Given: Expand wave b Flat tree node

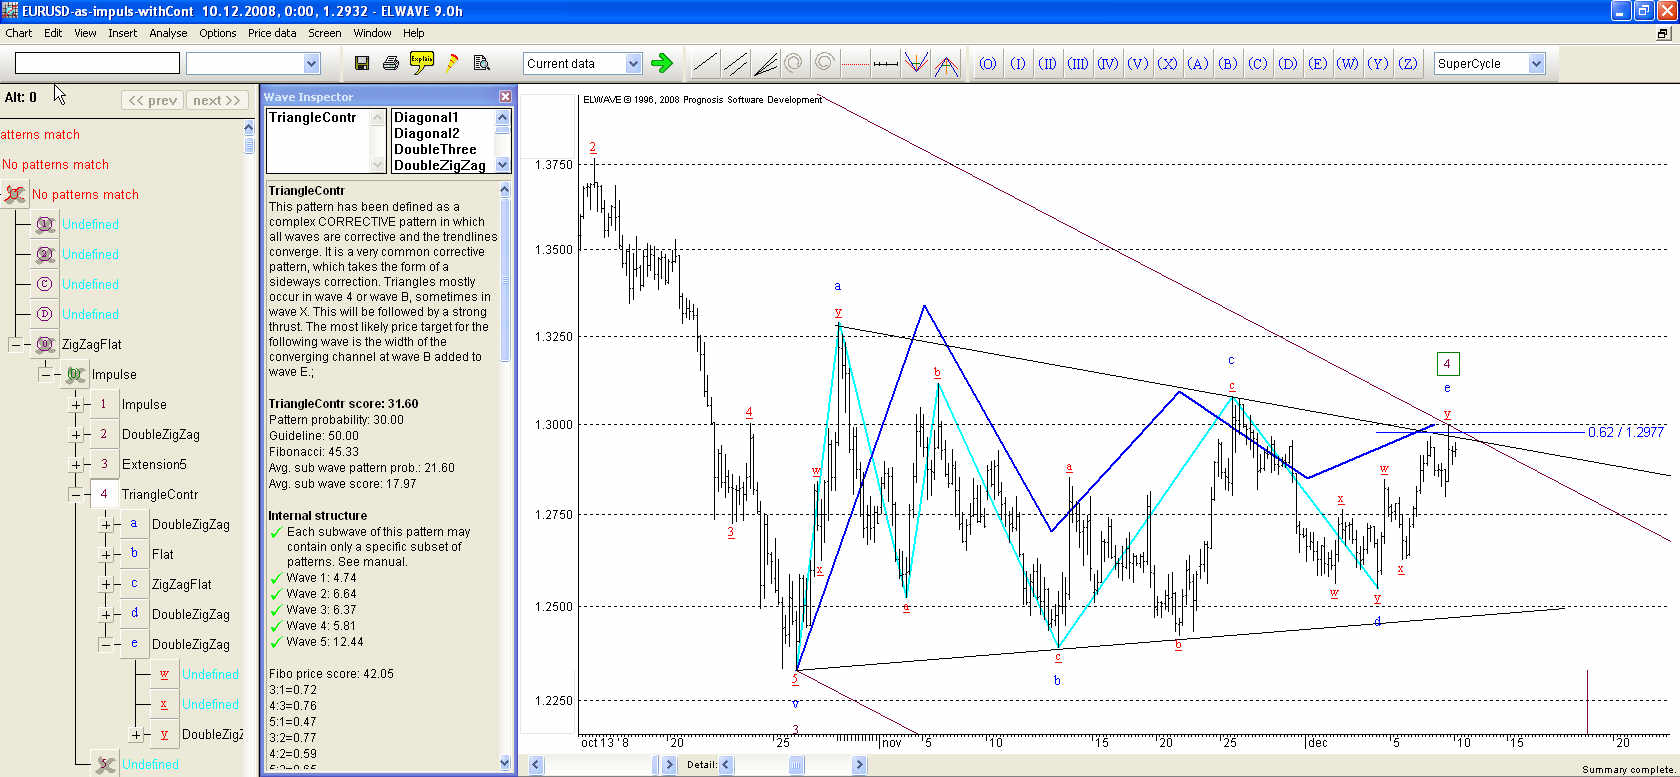Looking at the screenshot, I should (105, 554).
